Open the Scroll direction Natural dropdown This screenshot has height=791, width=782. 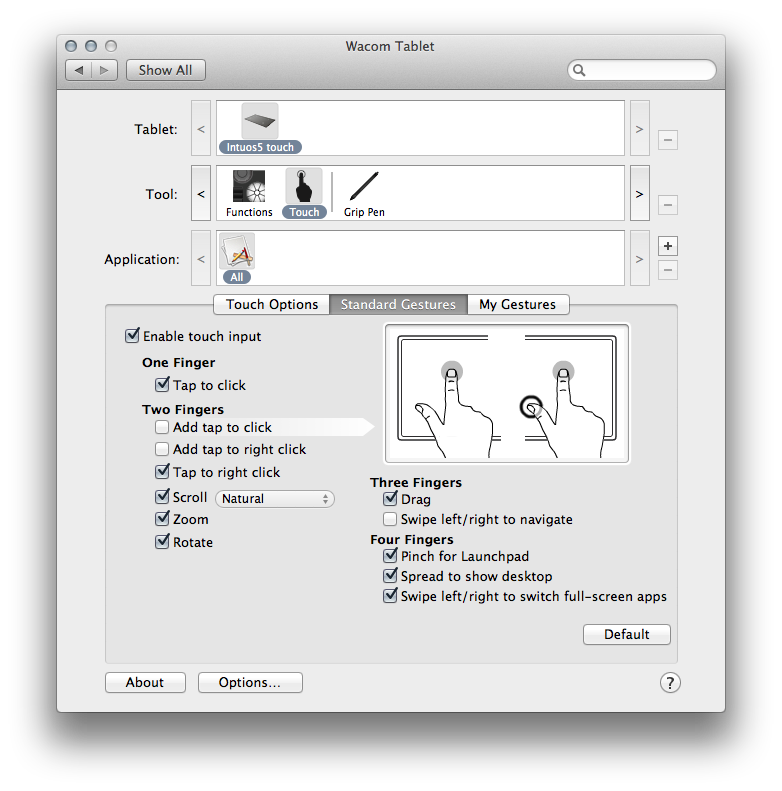tap(275, 499)
